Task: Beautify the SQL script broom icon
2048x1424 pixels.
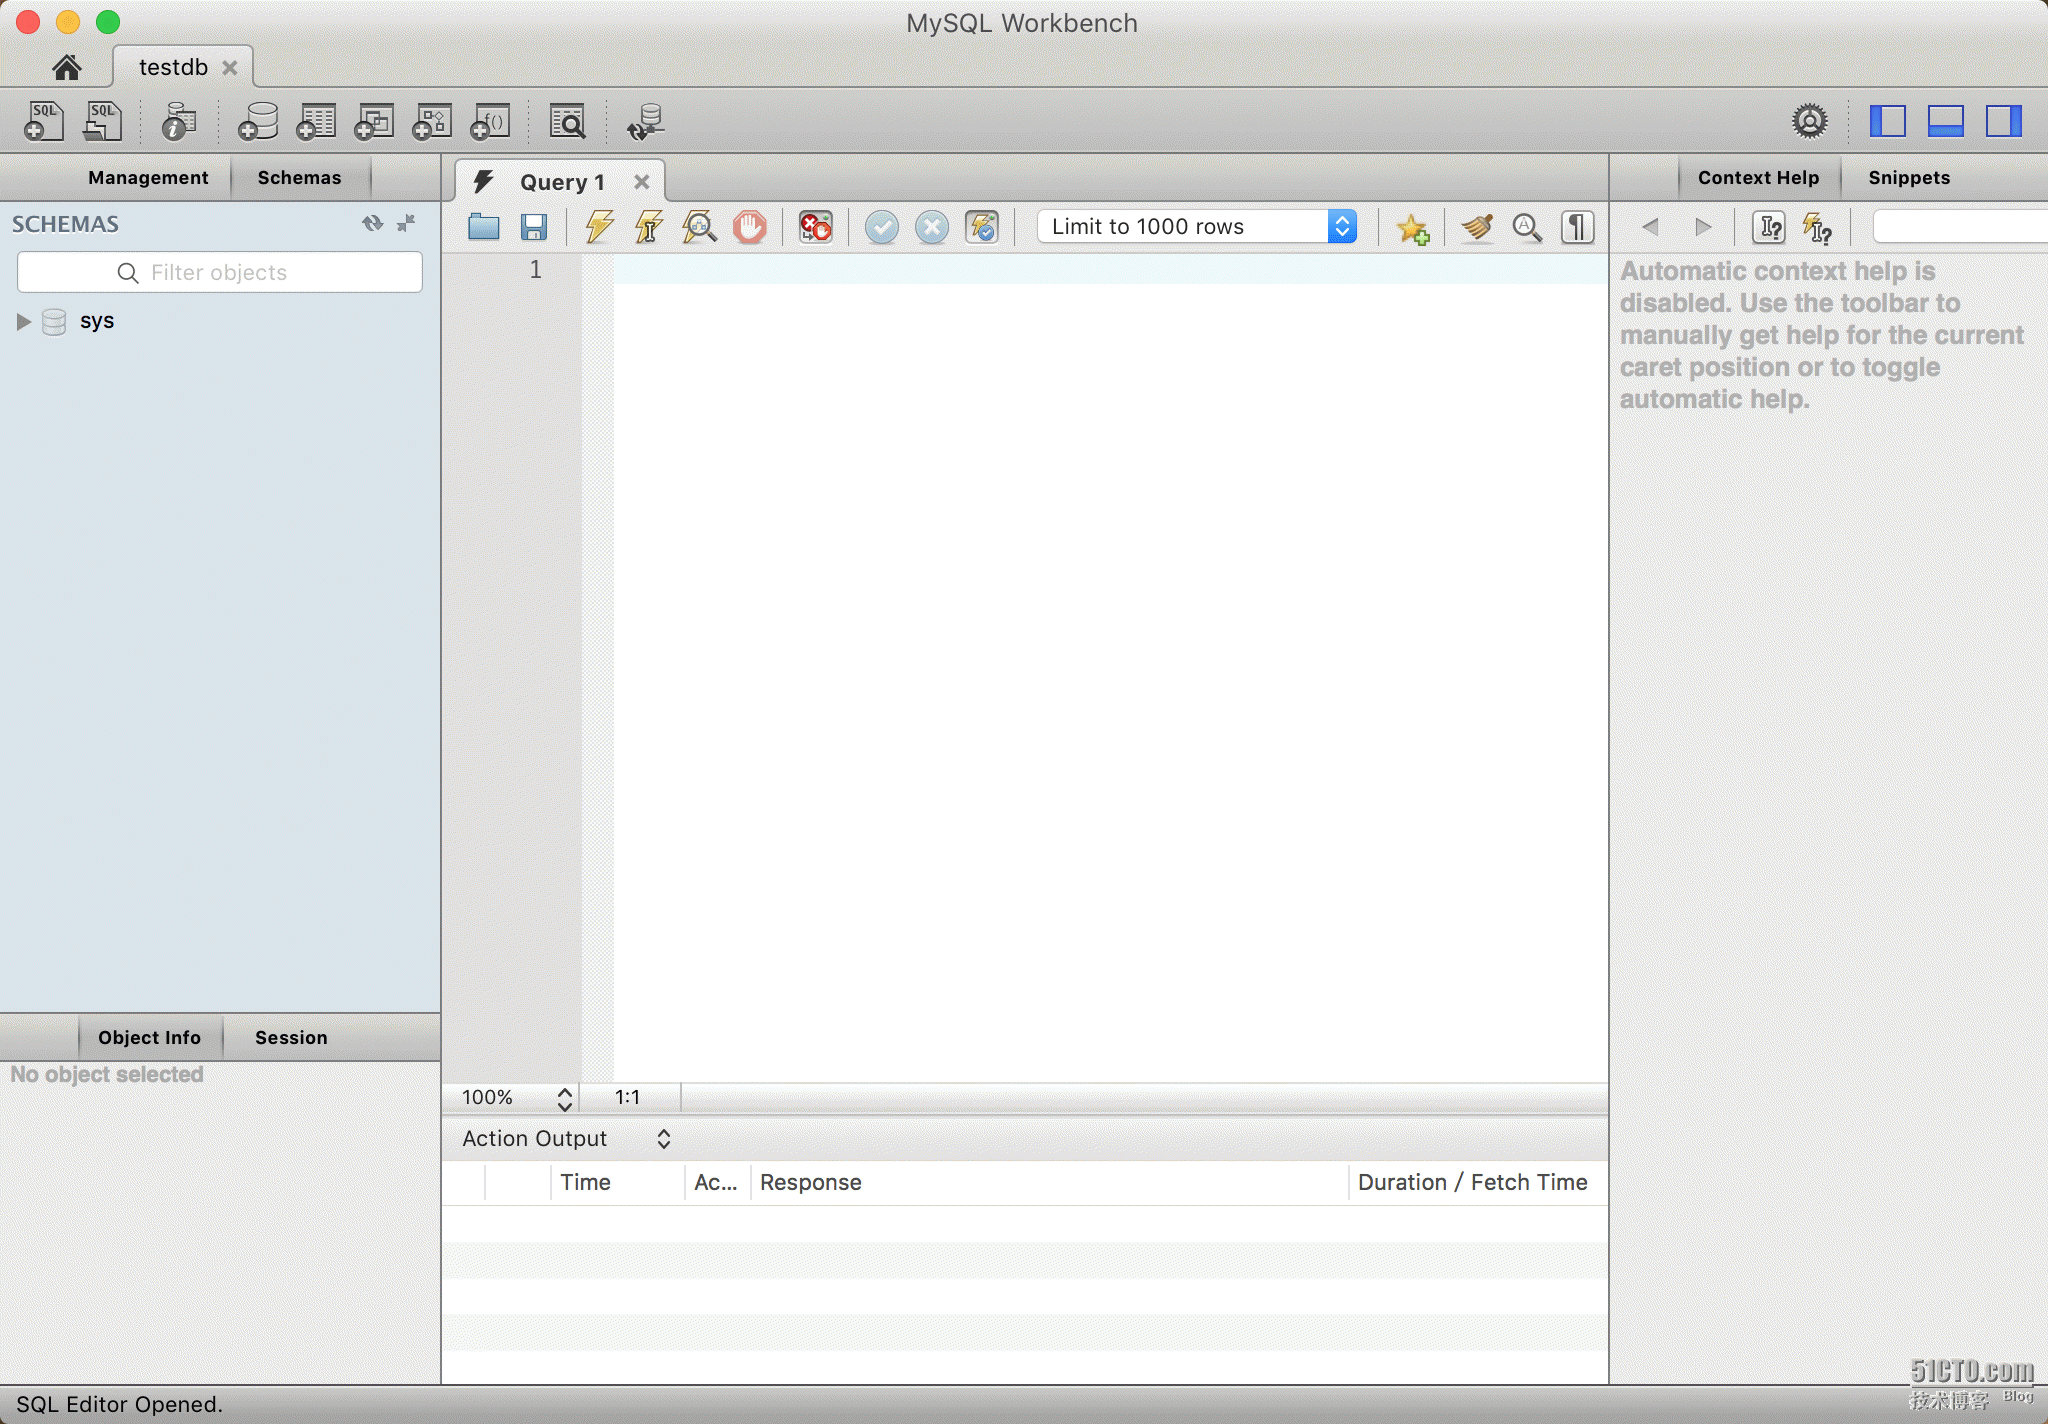Action: (x=1477, y=227)
